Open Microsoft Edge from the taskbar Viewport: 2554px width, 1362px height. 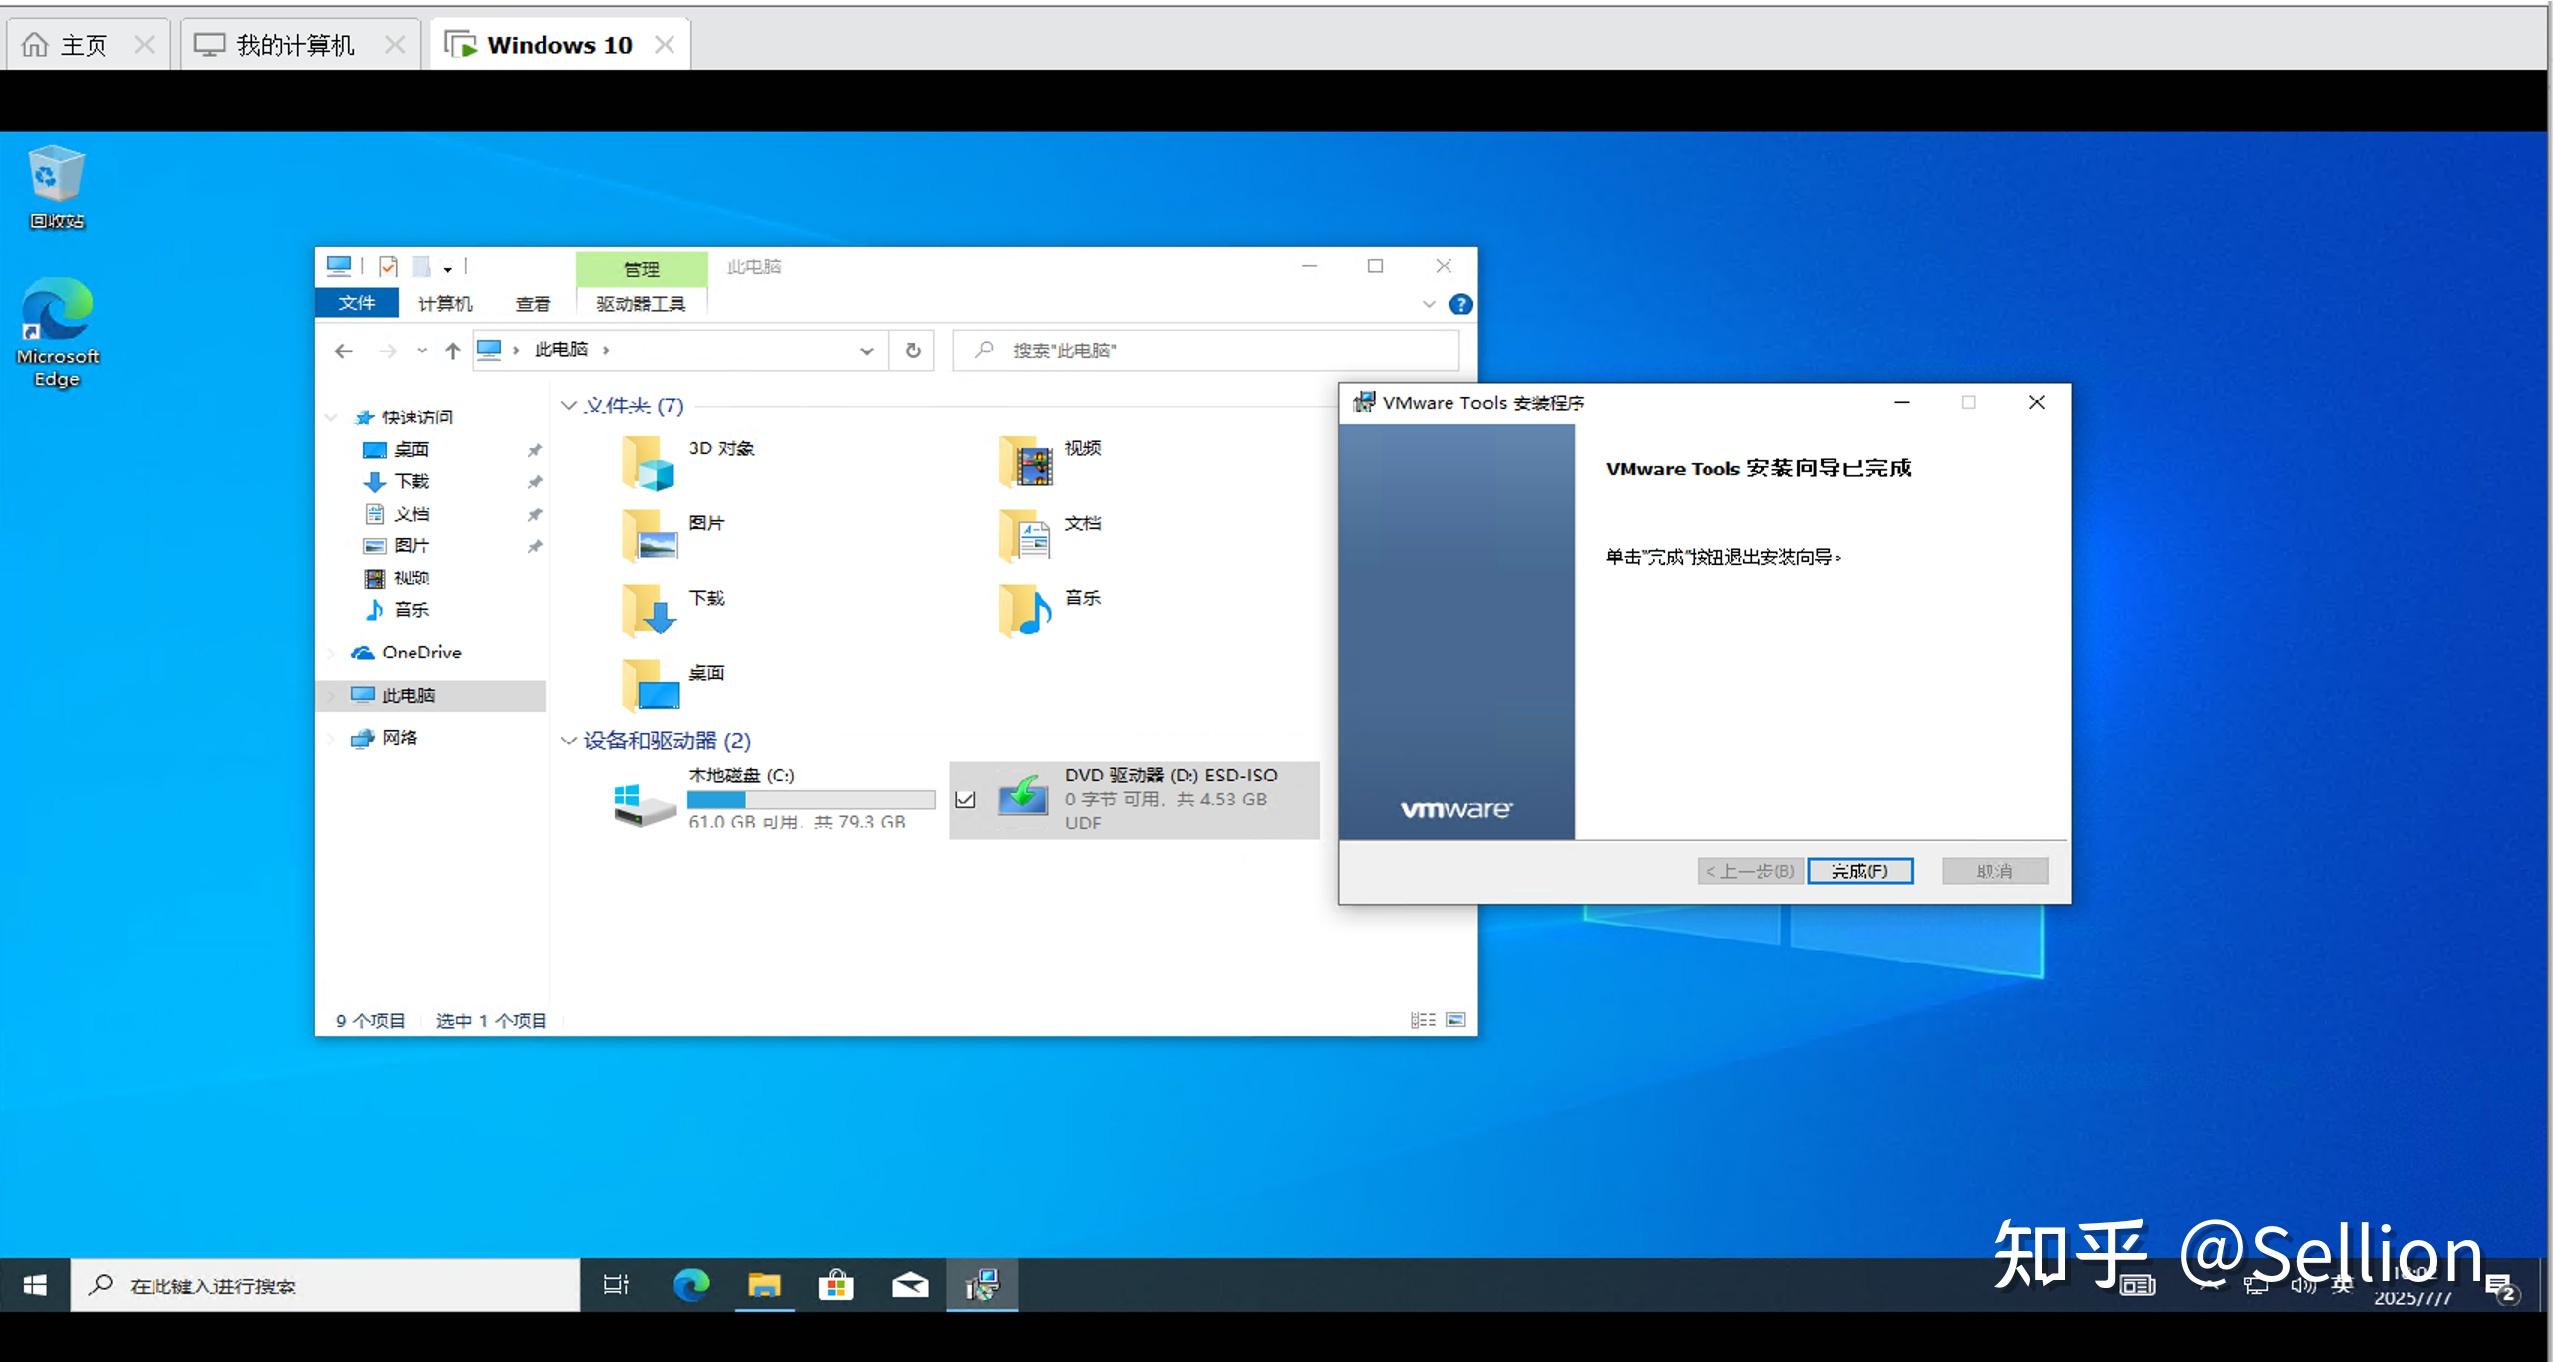coord(691,1285)
